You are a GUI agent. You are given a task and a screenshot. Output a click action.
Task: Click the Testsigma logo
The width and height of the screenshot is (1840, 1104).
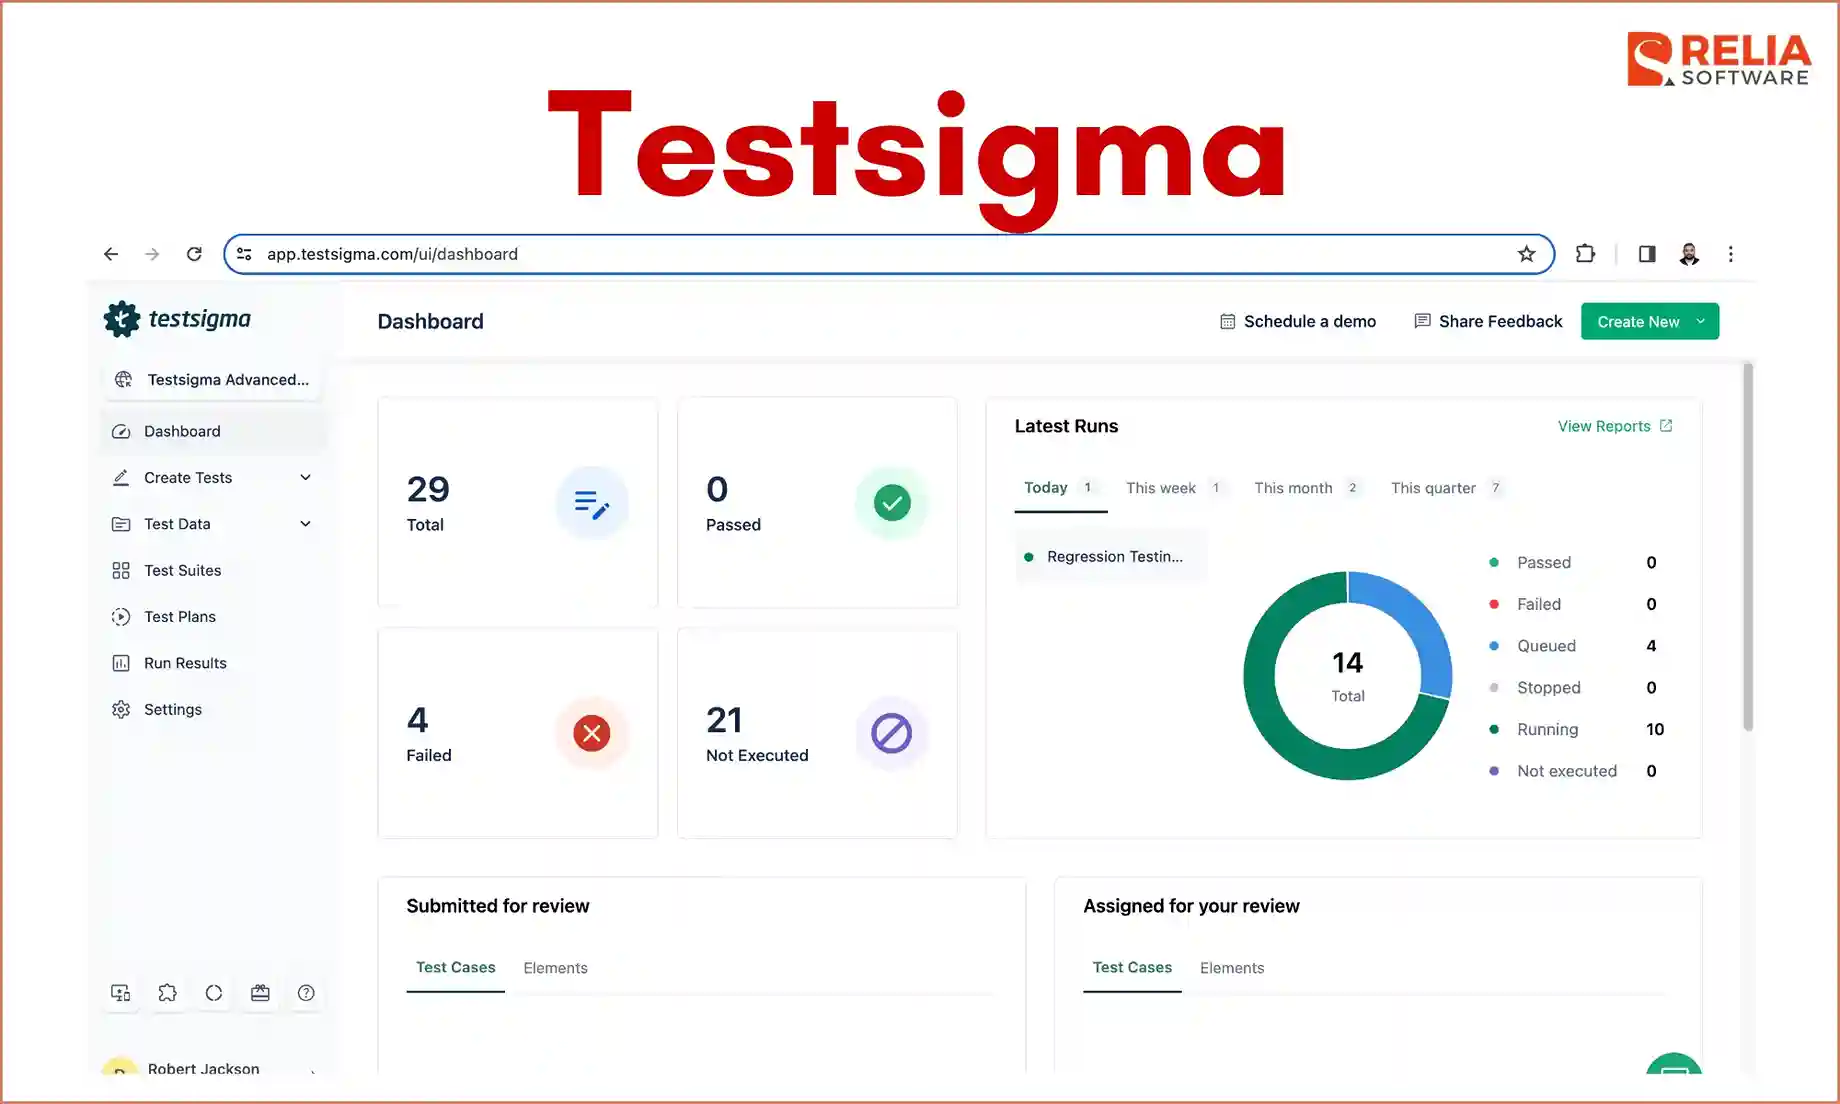click(178, 318)
